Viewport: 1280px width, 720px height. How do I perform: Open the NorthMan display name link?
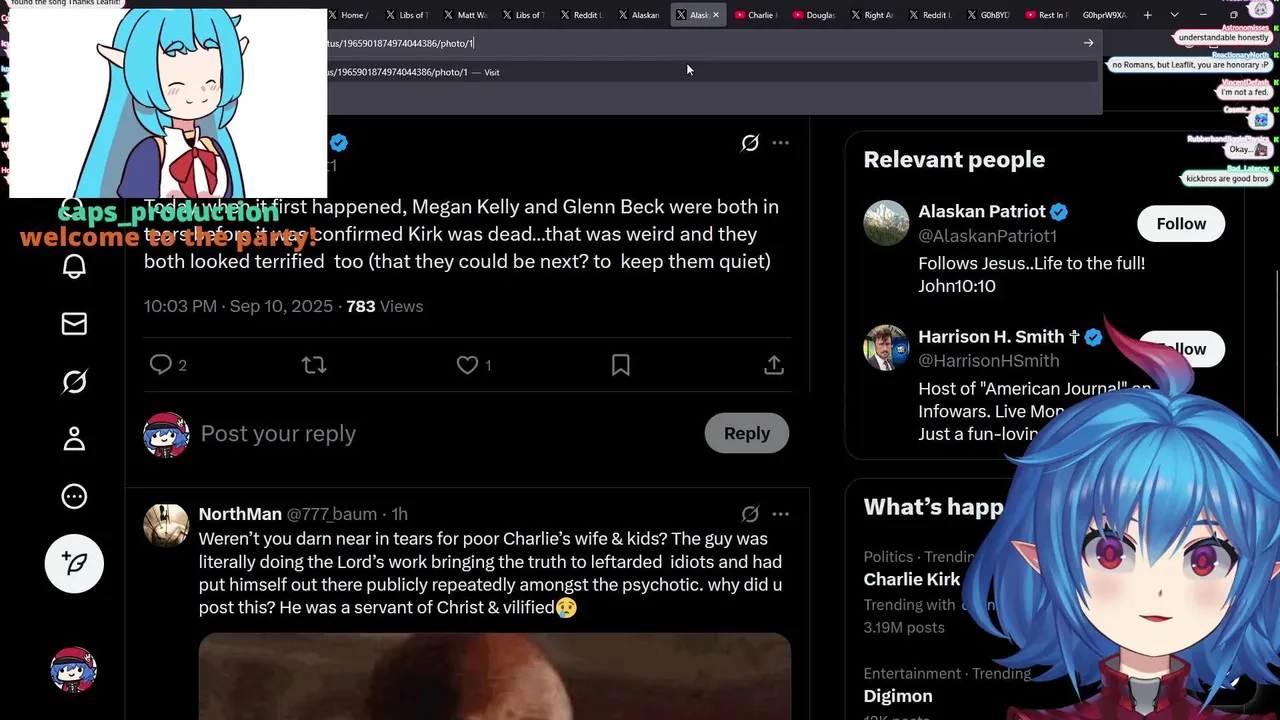(x=240, y=514)
